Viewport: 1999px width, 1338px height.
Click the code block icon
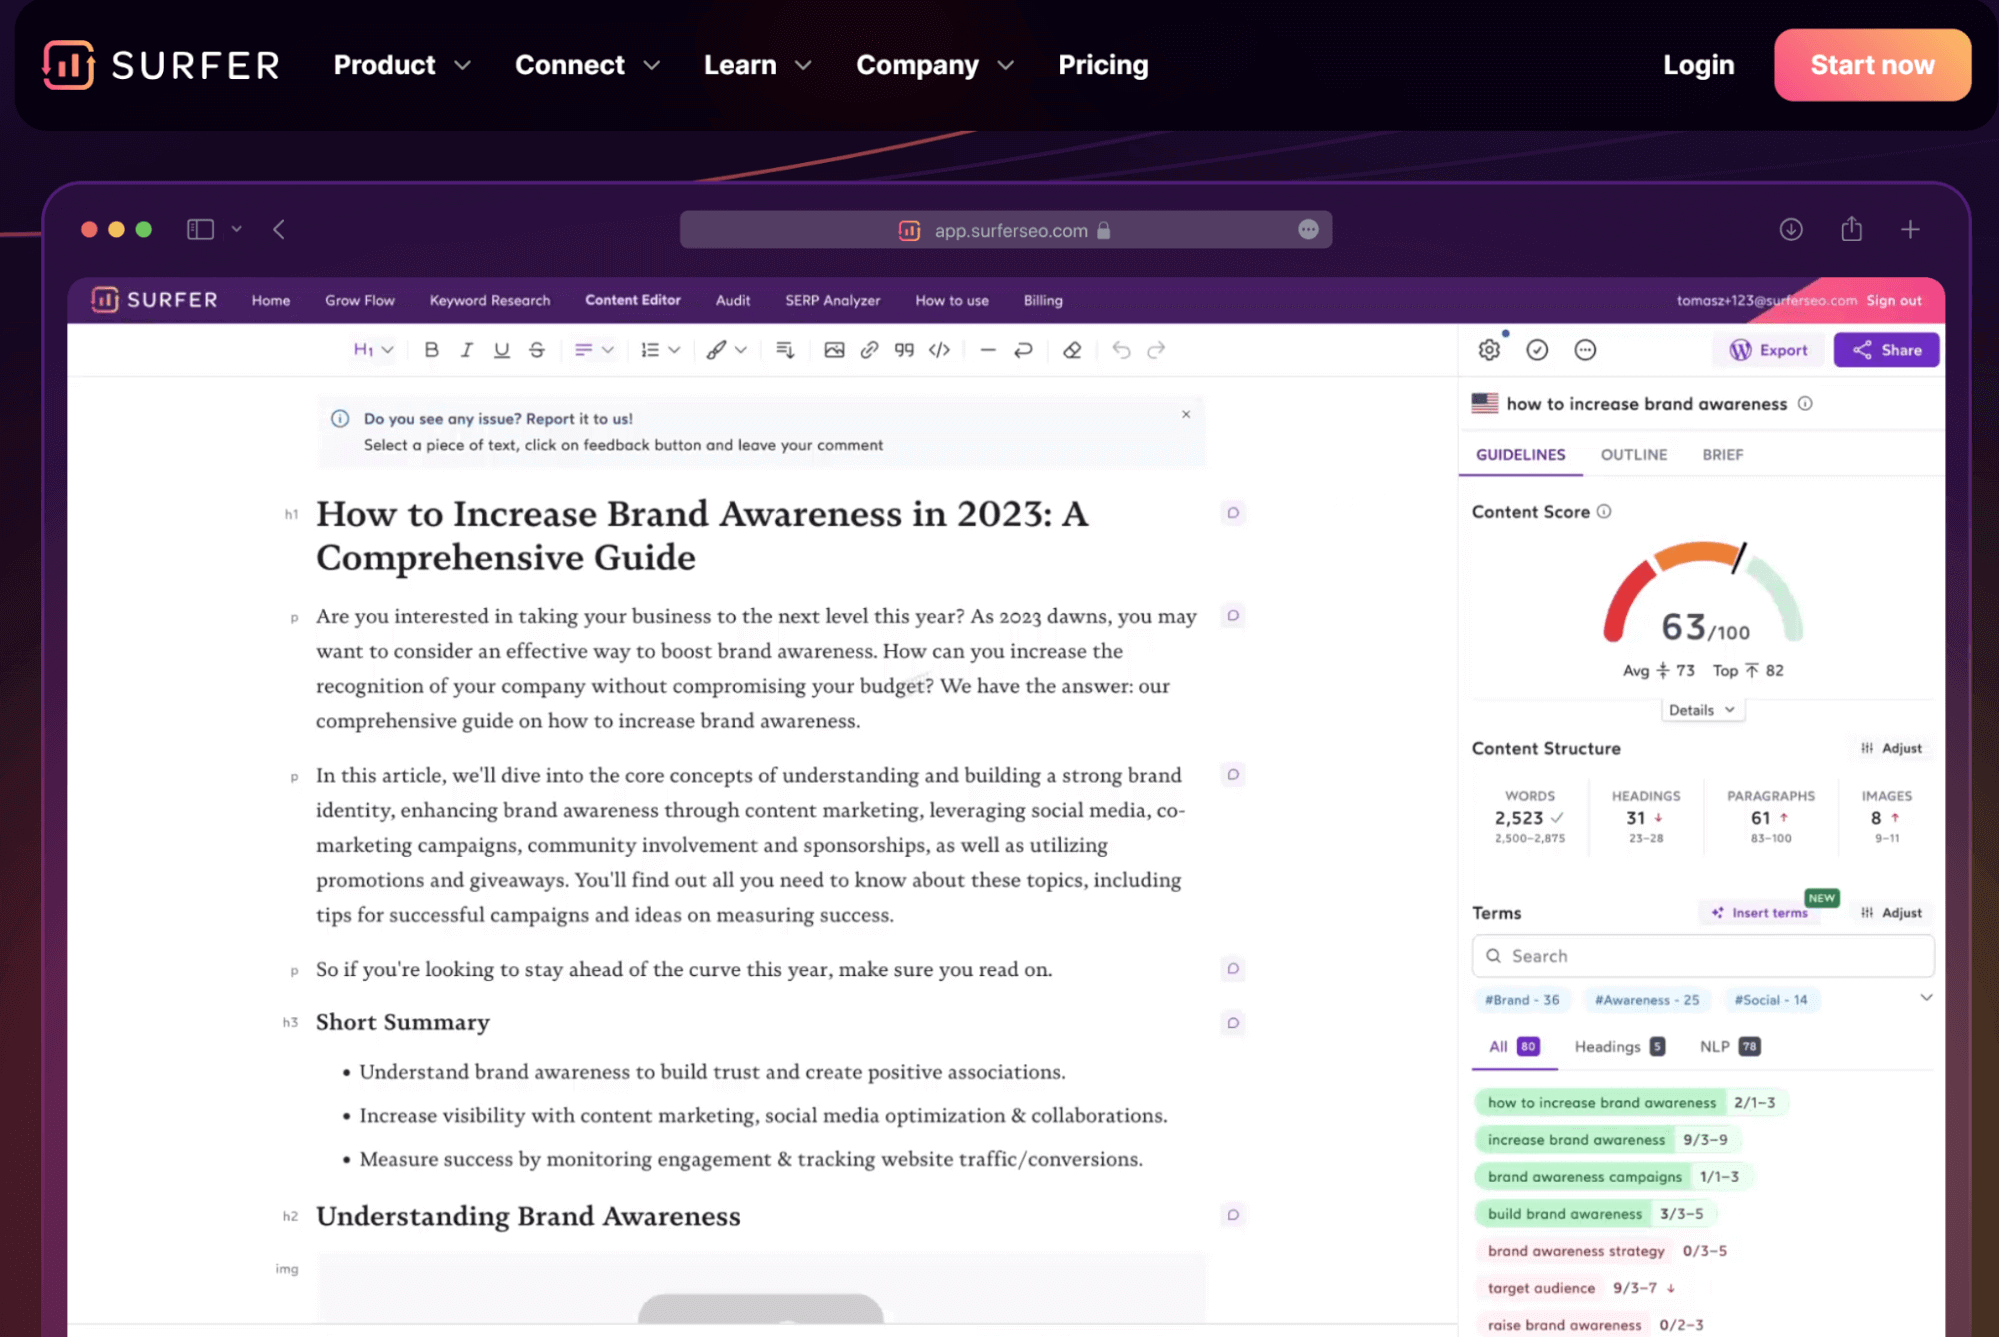coord(939,350)
